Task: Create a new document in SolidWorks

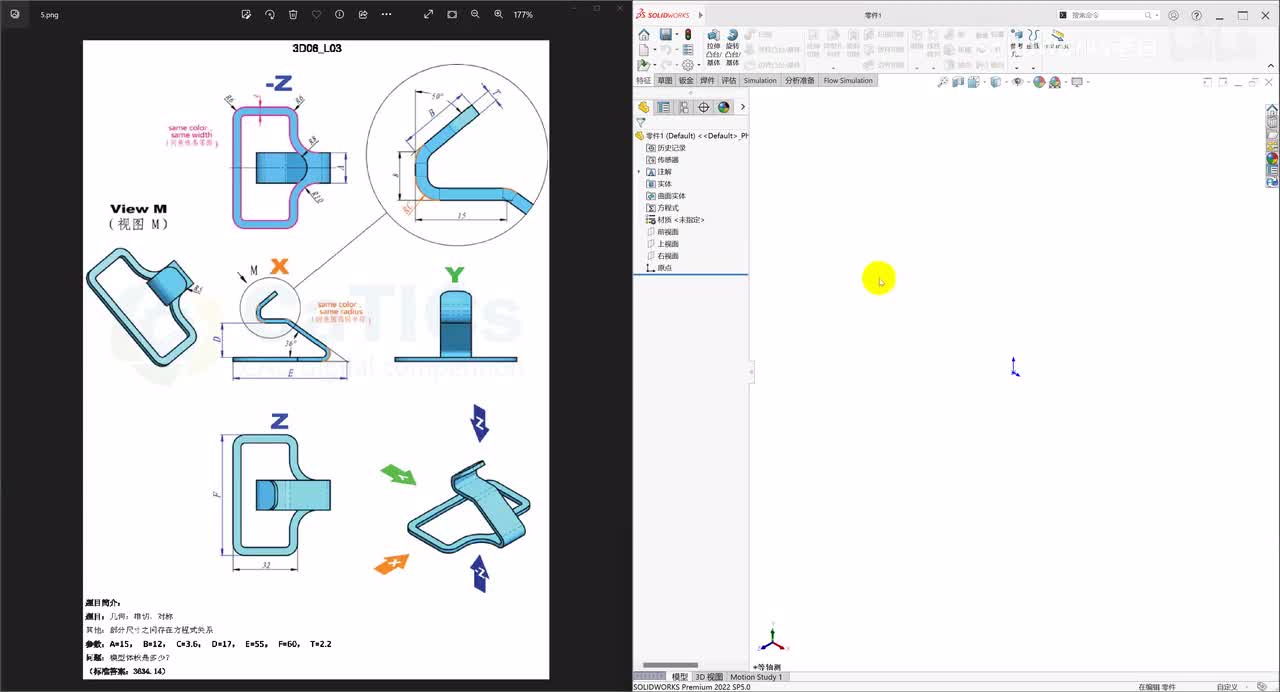Action: [x=644, y=49]
